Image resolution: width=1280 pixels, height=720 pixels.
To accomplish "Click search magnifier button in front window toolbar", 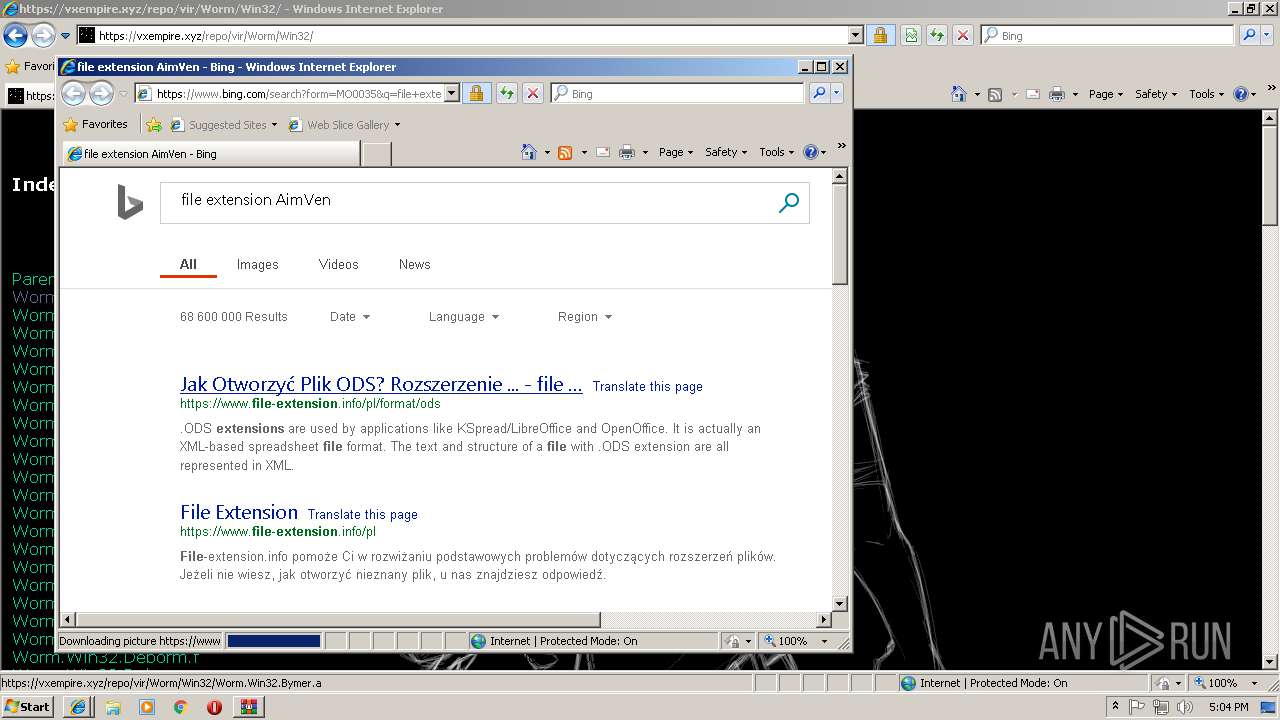I will pos(819,93).
